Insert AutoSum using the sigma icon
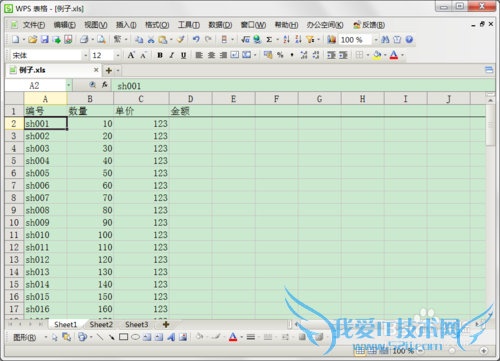Screen dimensions: 500x361 [269, 39]
